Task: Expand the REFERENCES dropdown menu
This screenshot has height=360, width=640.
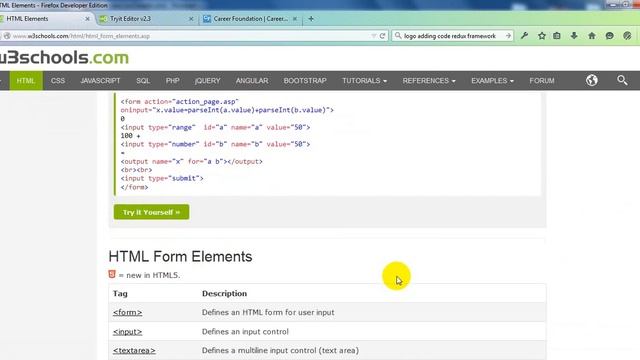Action: click(429, 81)
